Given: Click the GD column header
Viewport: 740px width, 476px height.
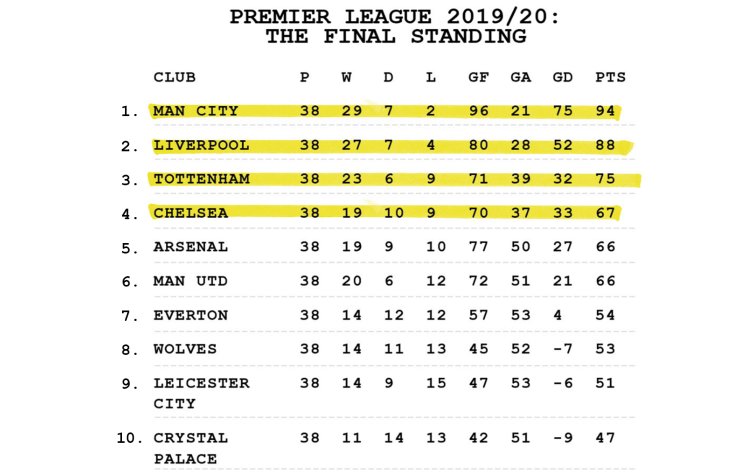Looking at the screenshot, I should click(563, 77).
